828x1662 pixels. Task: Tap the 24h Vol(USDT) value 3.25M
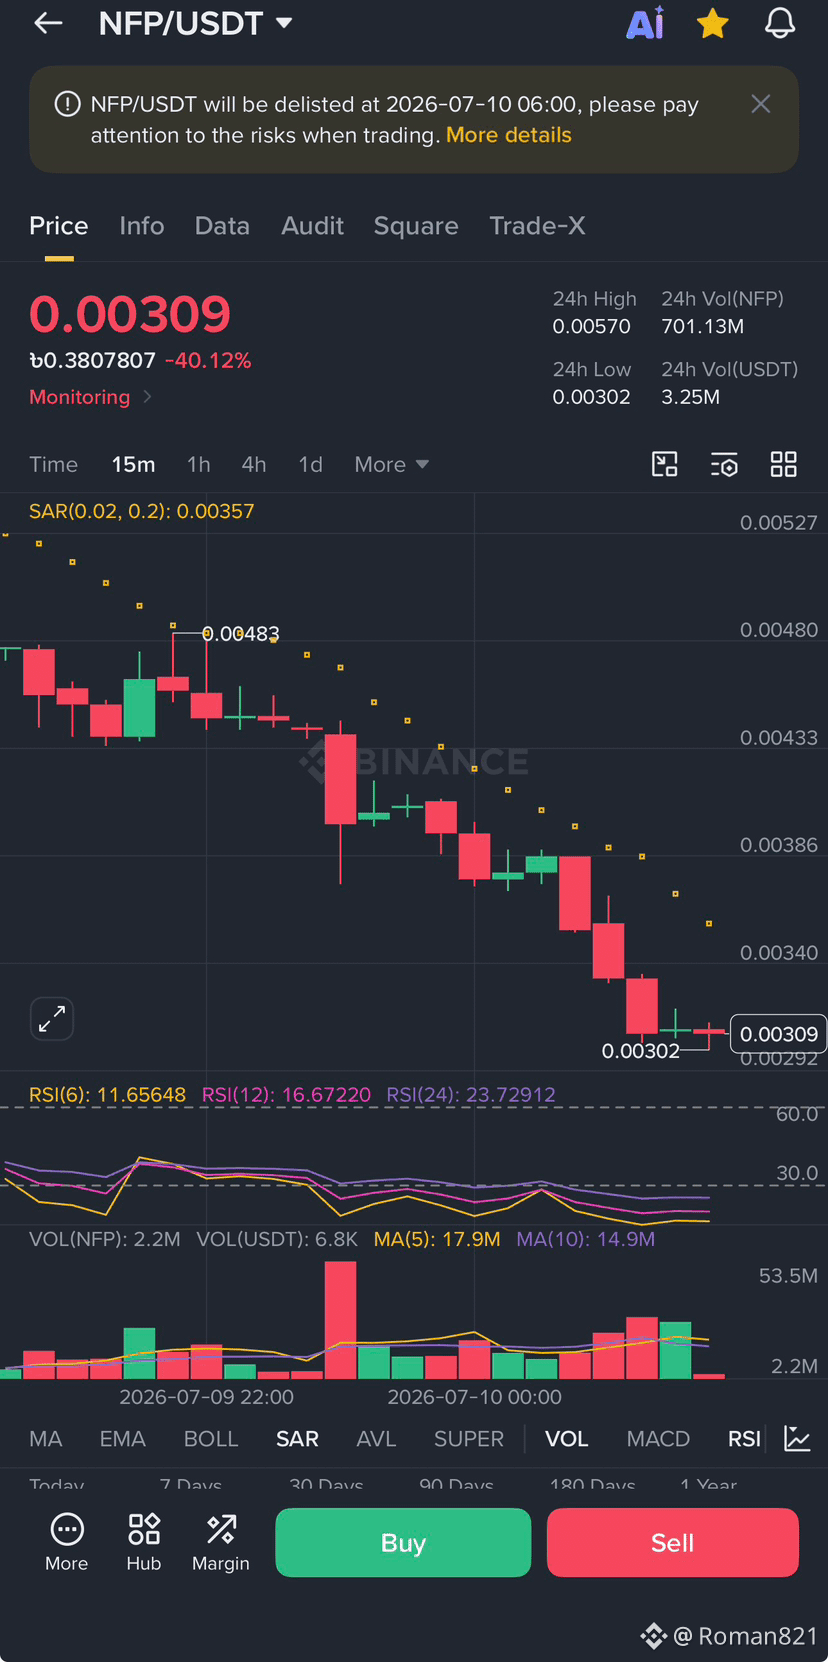click(x=691, y=398)
